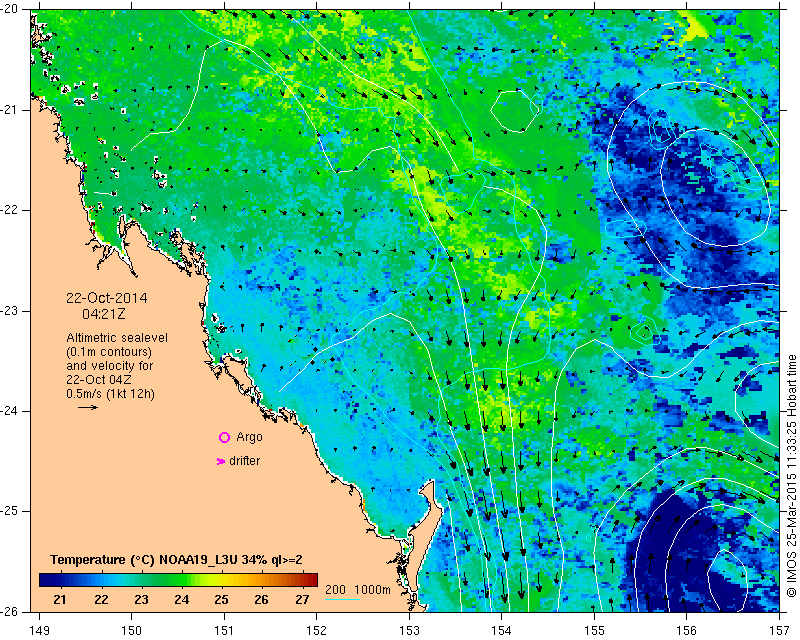
Task: Click the longitude axis label "156"
Action: (x=687, y=630)
